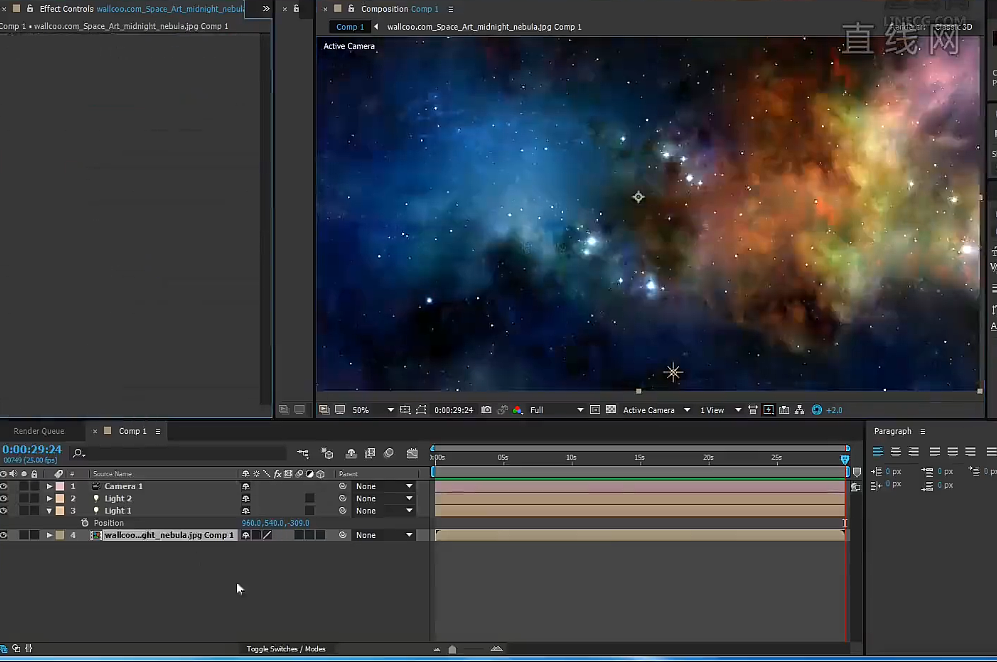
Task: Click the Reset Exposure icon beside +2.0
Action: point(817,410)
